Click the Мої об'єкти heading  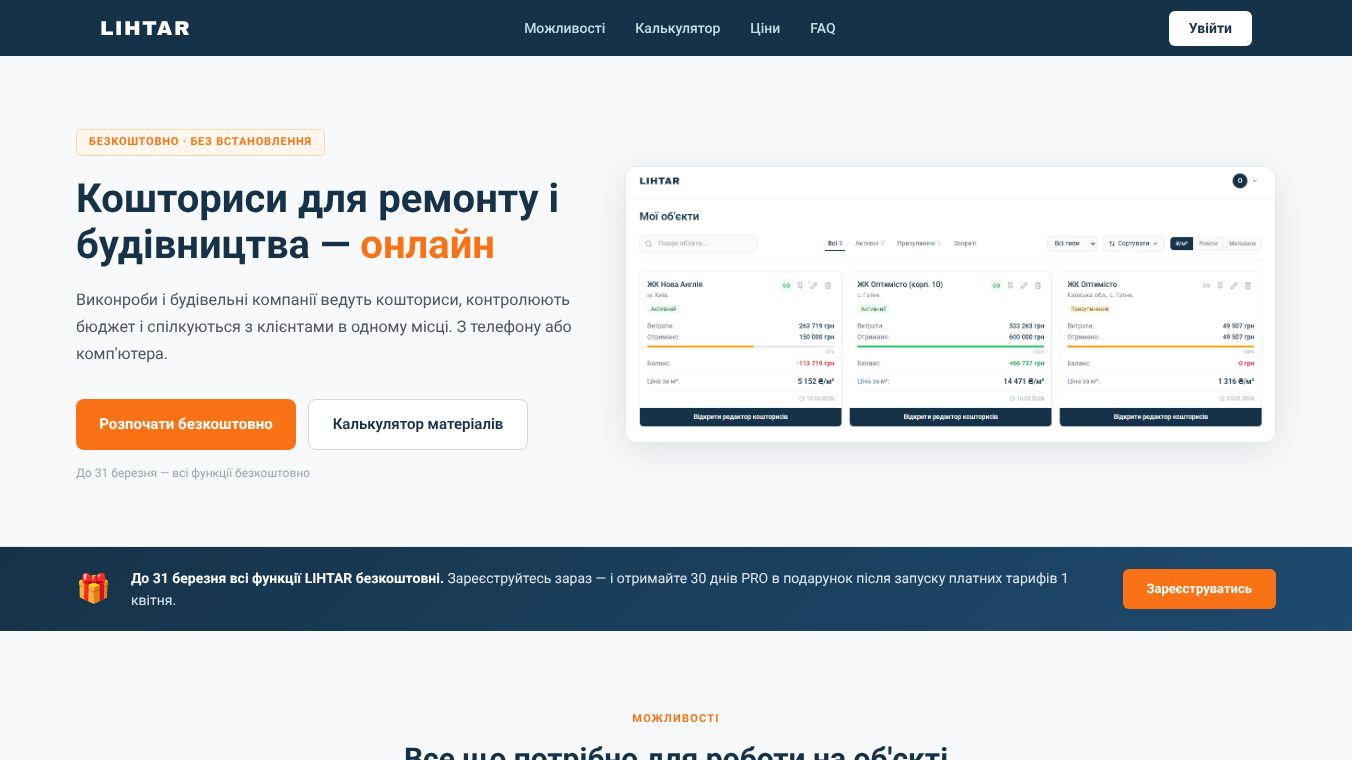tap(669, 216)
